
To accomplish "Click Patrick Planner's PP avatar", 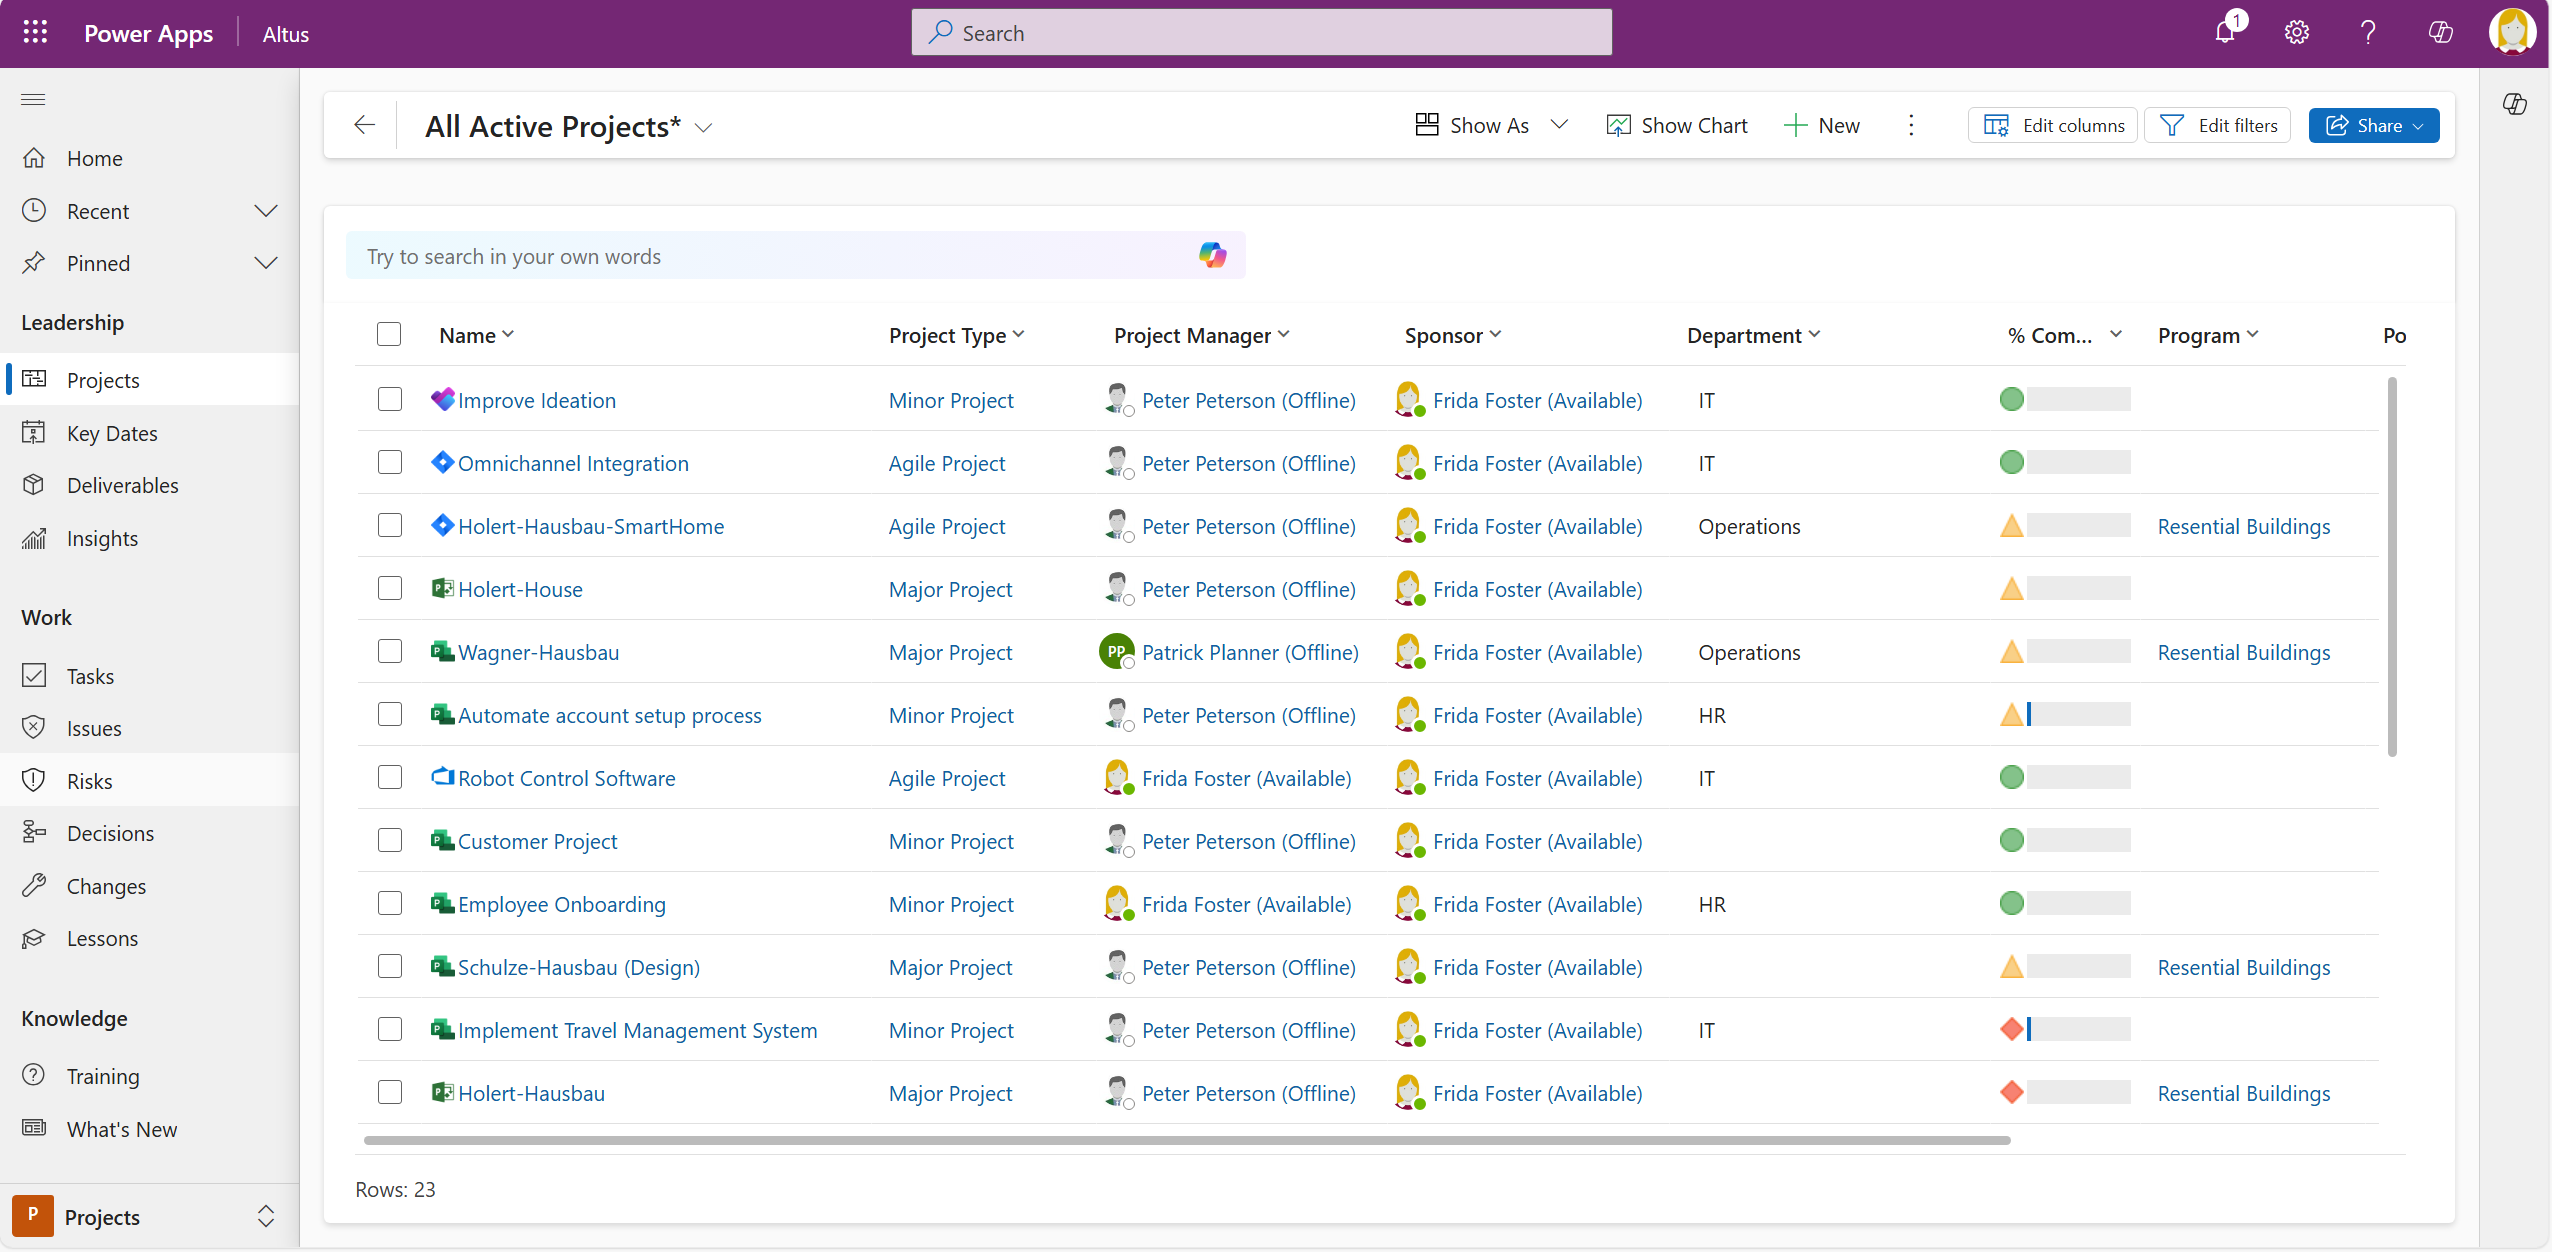I will 1116,651.
